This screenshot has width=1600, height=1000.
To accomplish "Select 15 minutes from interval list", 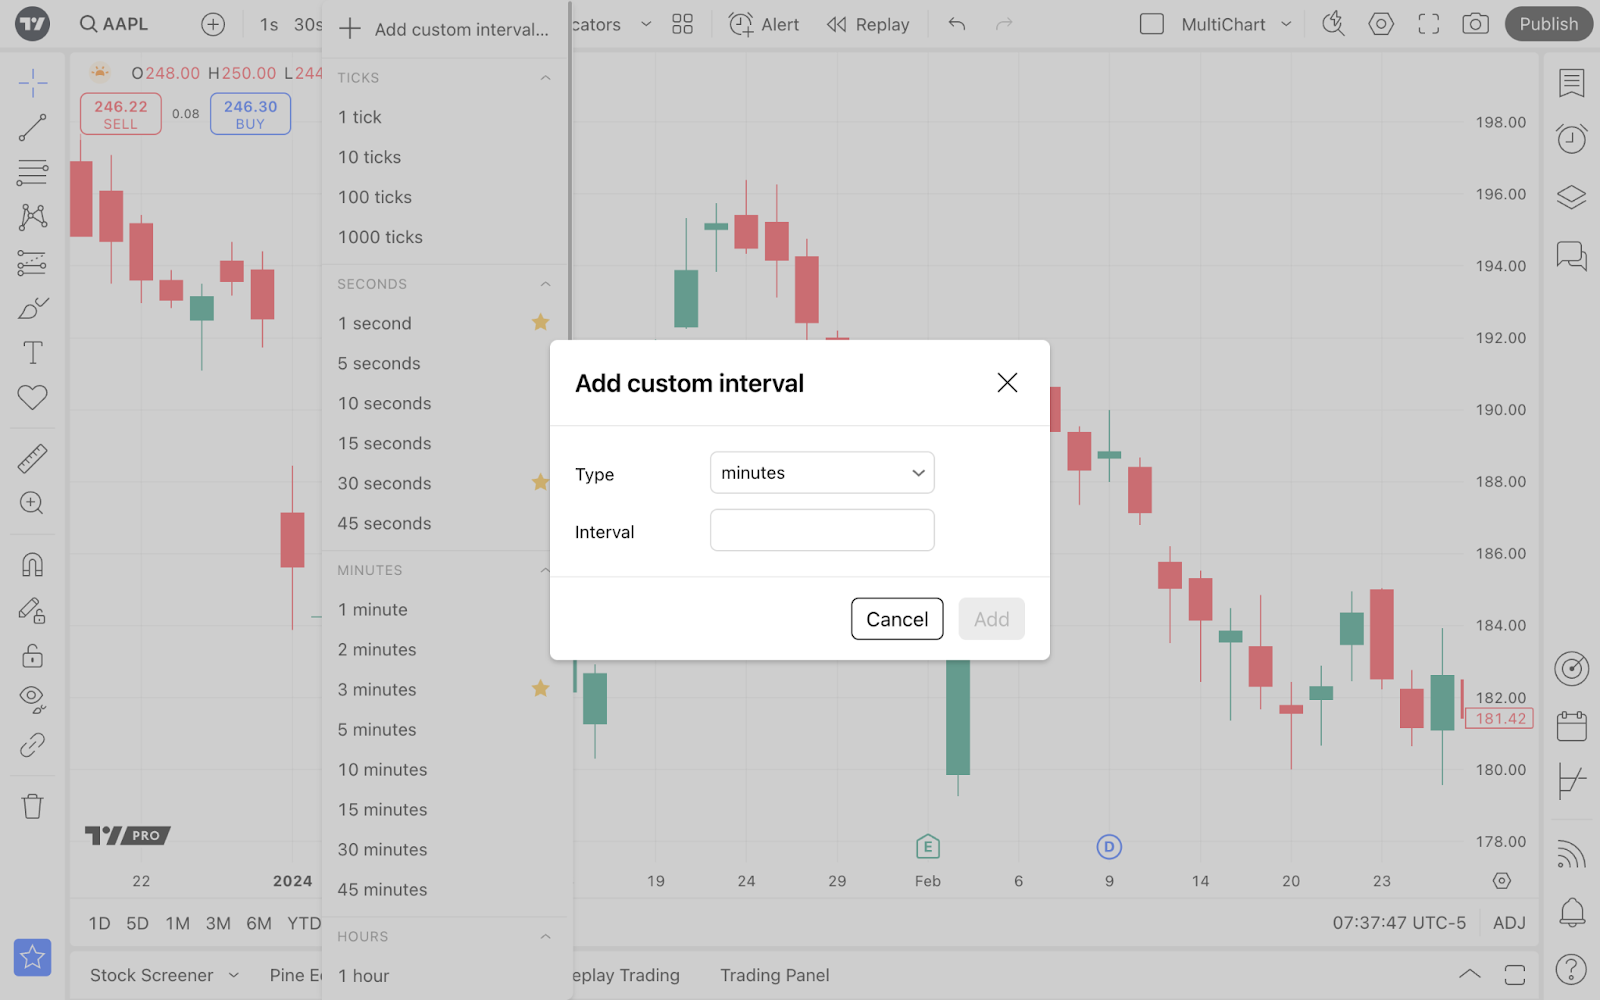I will tap(382, 810).
